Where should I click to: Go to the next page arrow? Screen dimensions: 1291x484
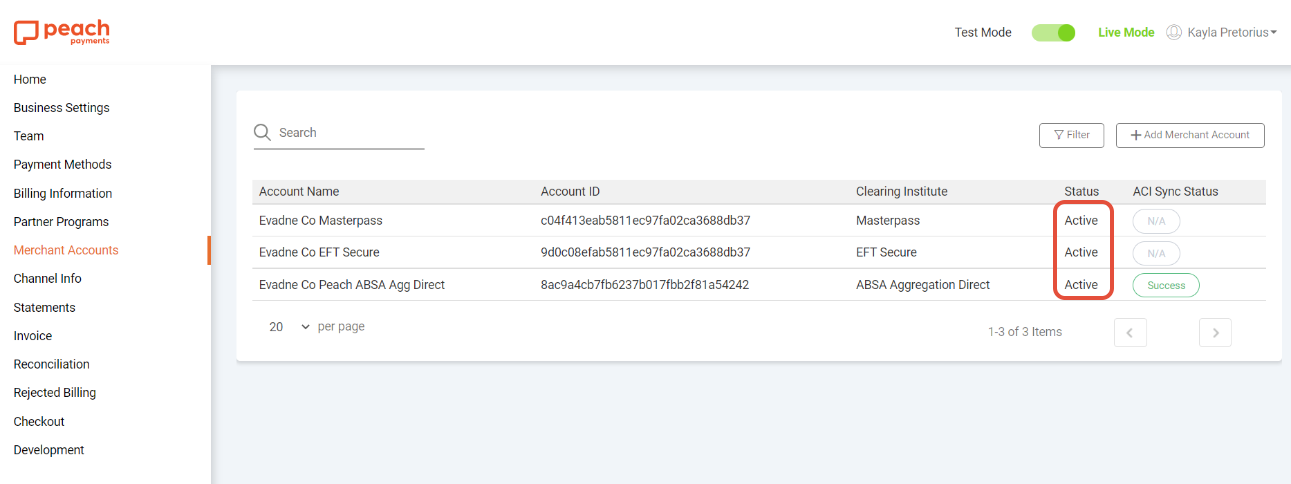coord(1215,333)
